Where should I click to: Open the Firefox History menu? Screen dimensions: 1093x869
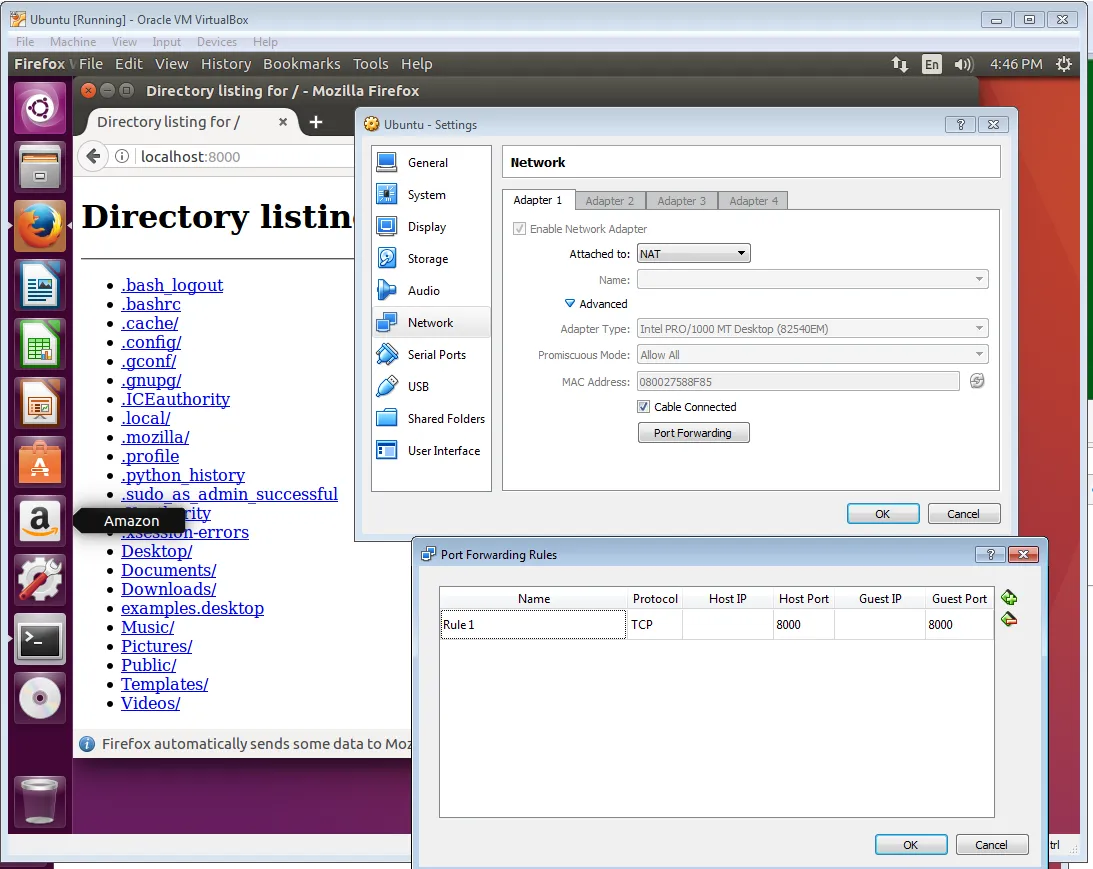pyautogui.click(x=226, y=64)
